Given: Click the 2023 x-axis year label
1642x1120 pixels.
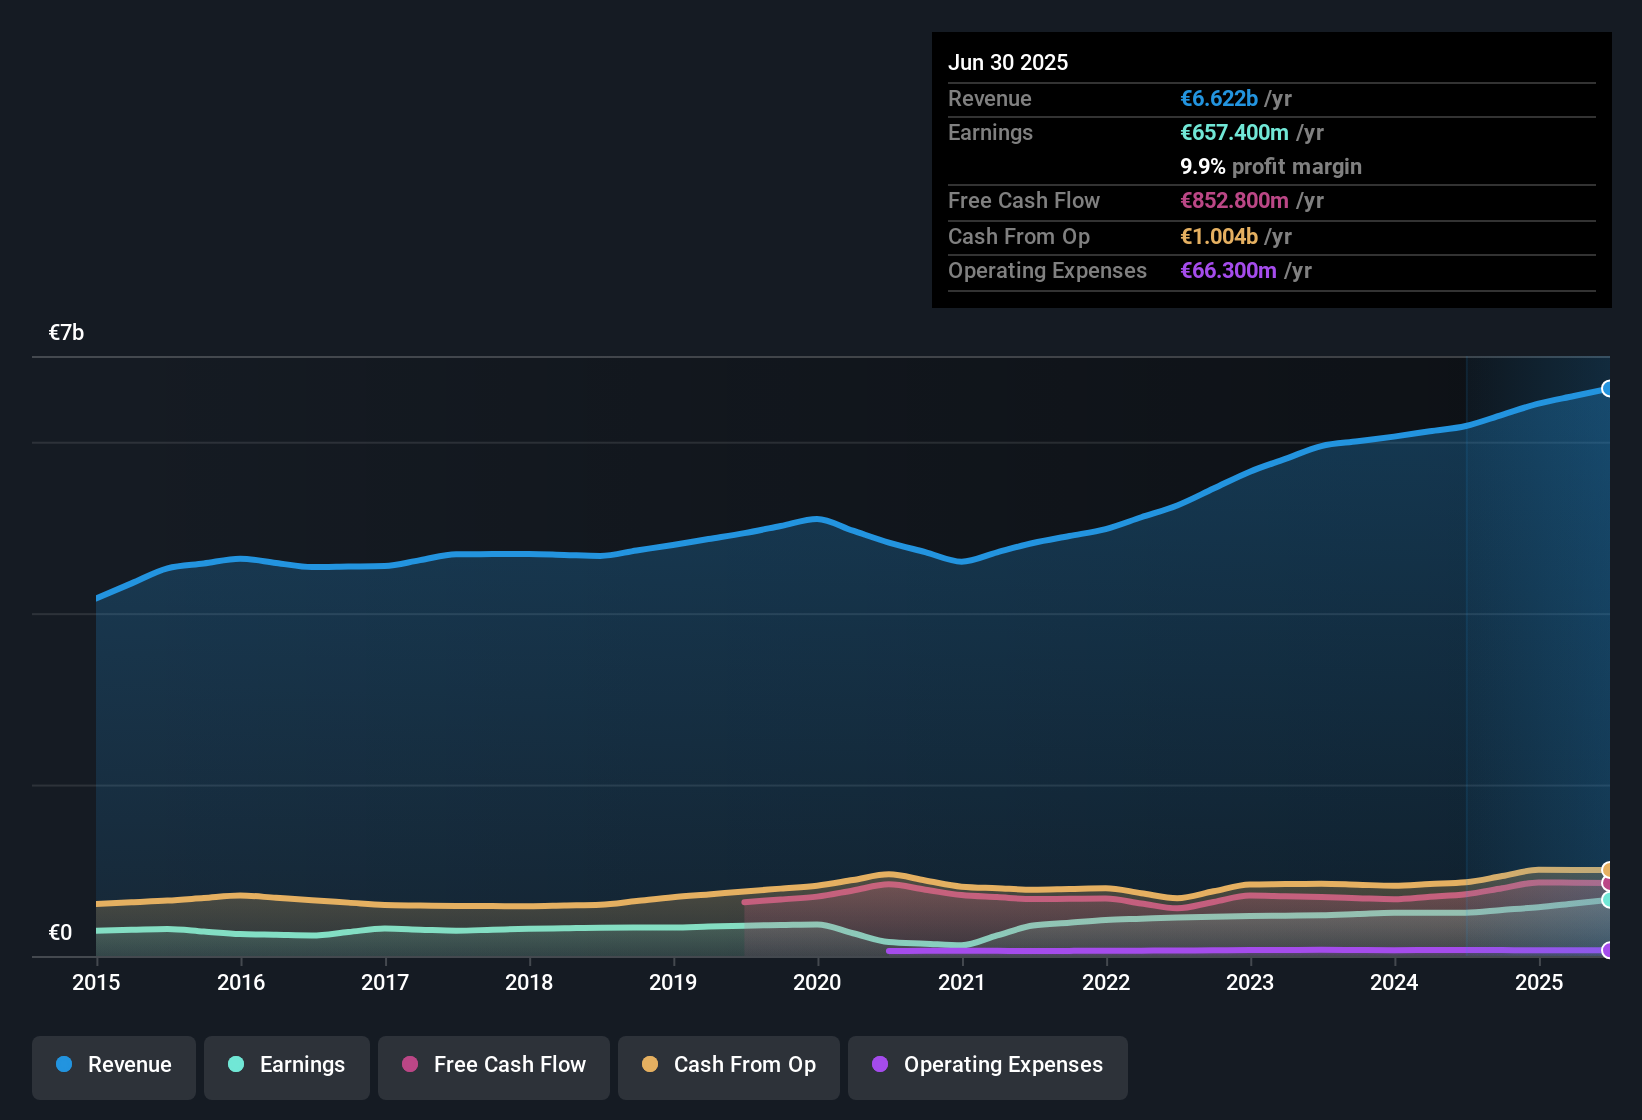Looking at the screenshot, I should [1250, 982].
